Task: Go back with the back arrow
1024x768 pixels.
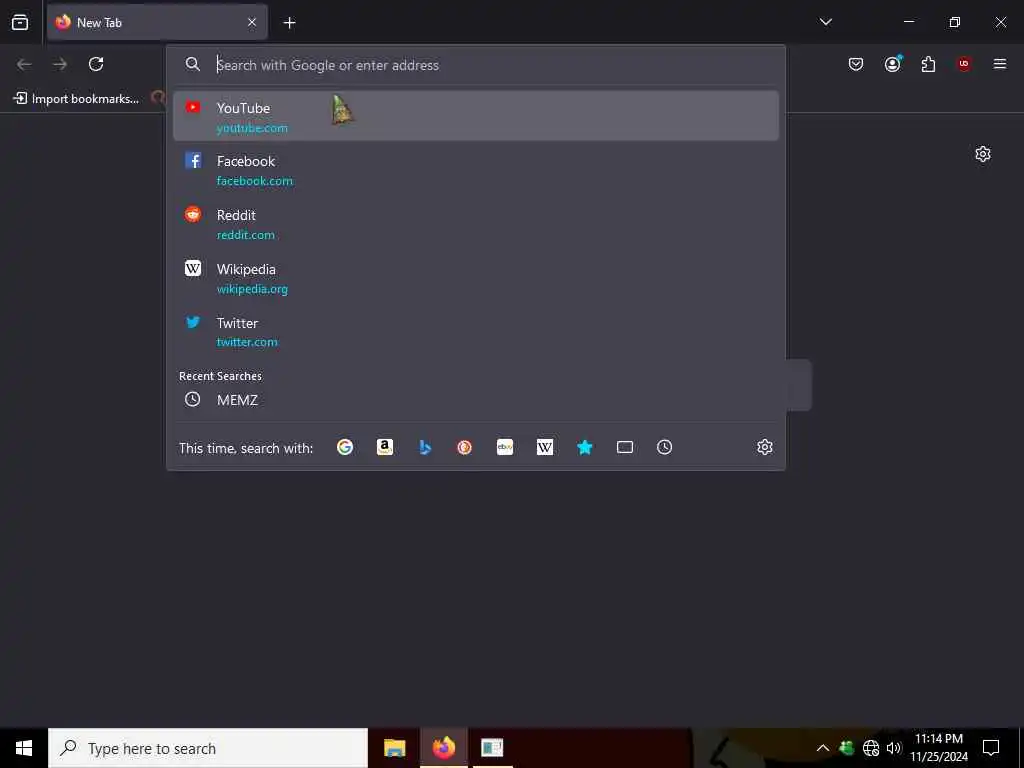Action: coord(24,64)
